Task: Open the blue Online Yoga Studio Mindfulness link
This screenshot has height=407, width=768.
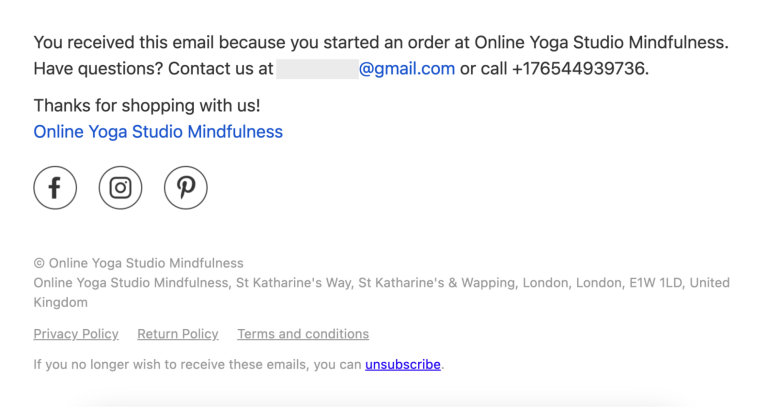Action: [158, 132]
